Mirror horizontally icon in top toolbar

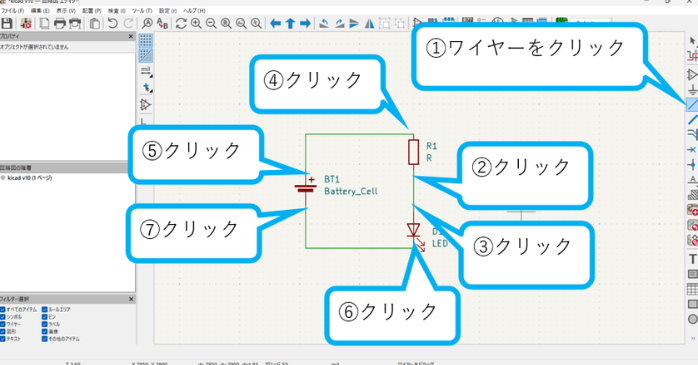click(x=369, y=23)
